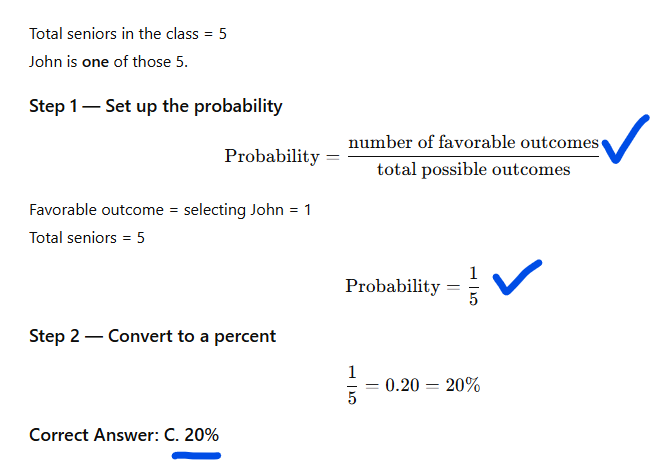Viewport: 651px width, 462px height.
Task: Click the "number of favorable outcomes" numerator
Action: 473,143
